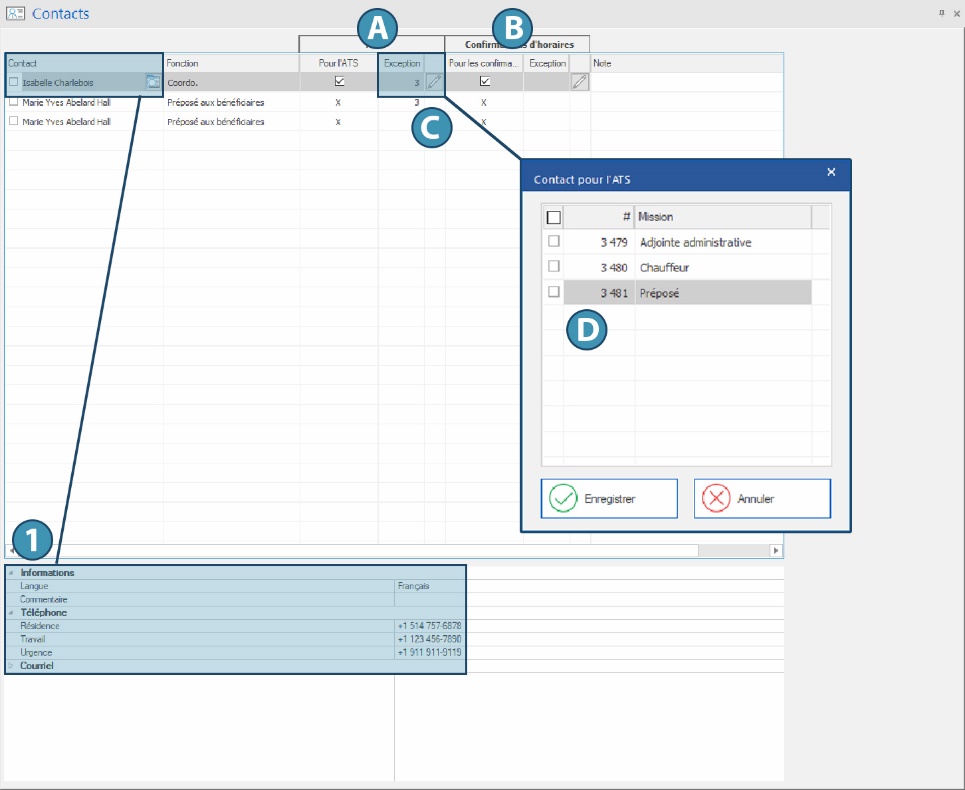965x790 pixels.
Task: Check the Chauffeur mission checkbox
Action: [553, 267]
